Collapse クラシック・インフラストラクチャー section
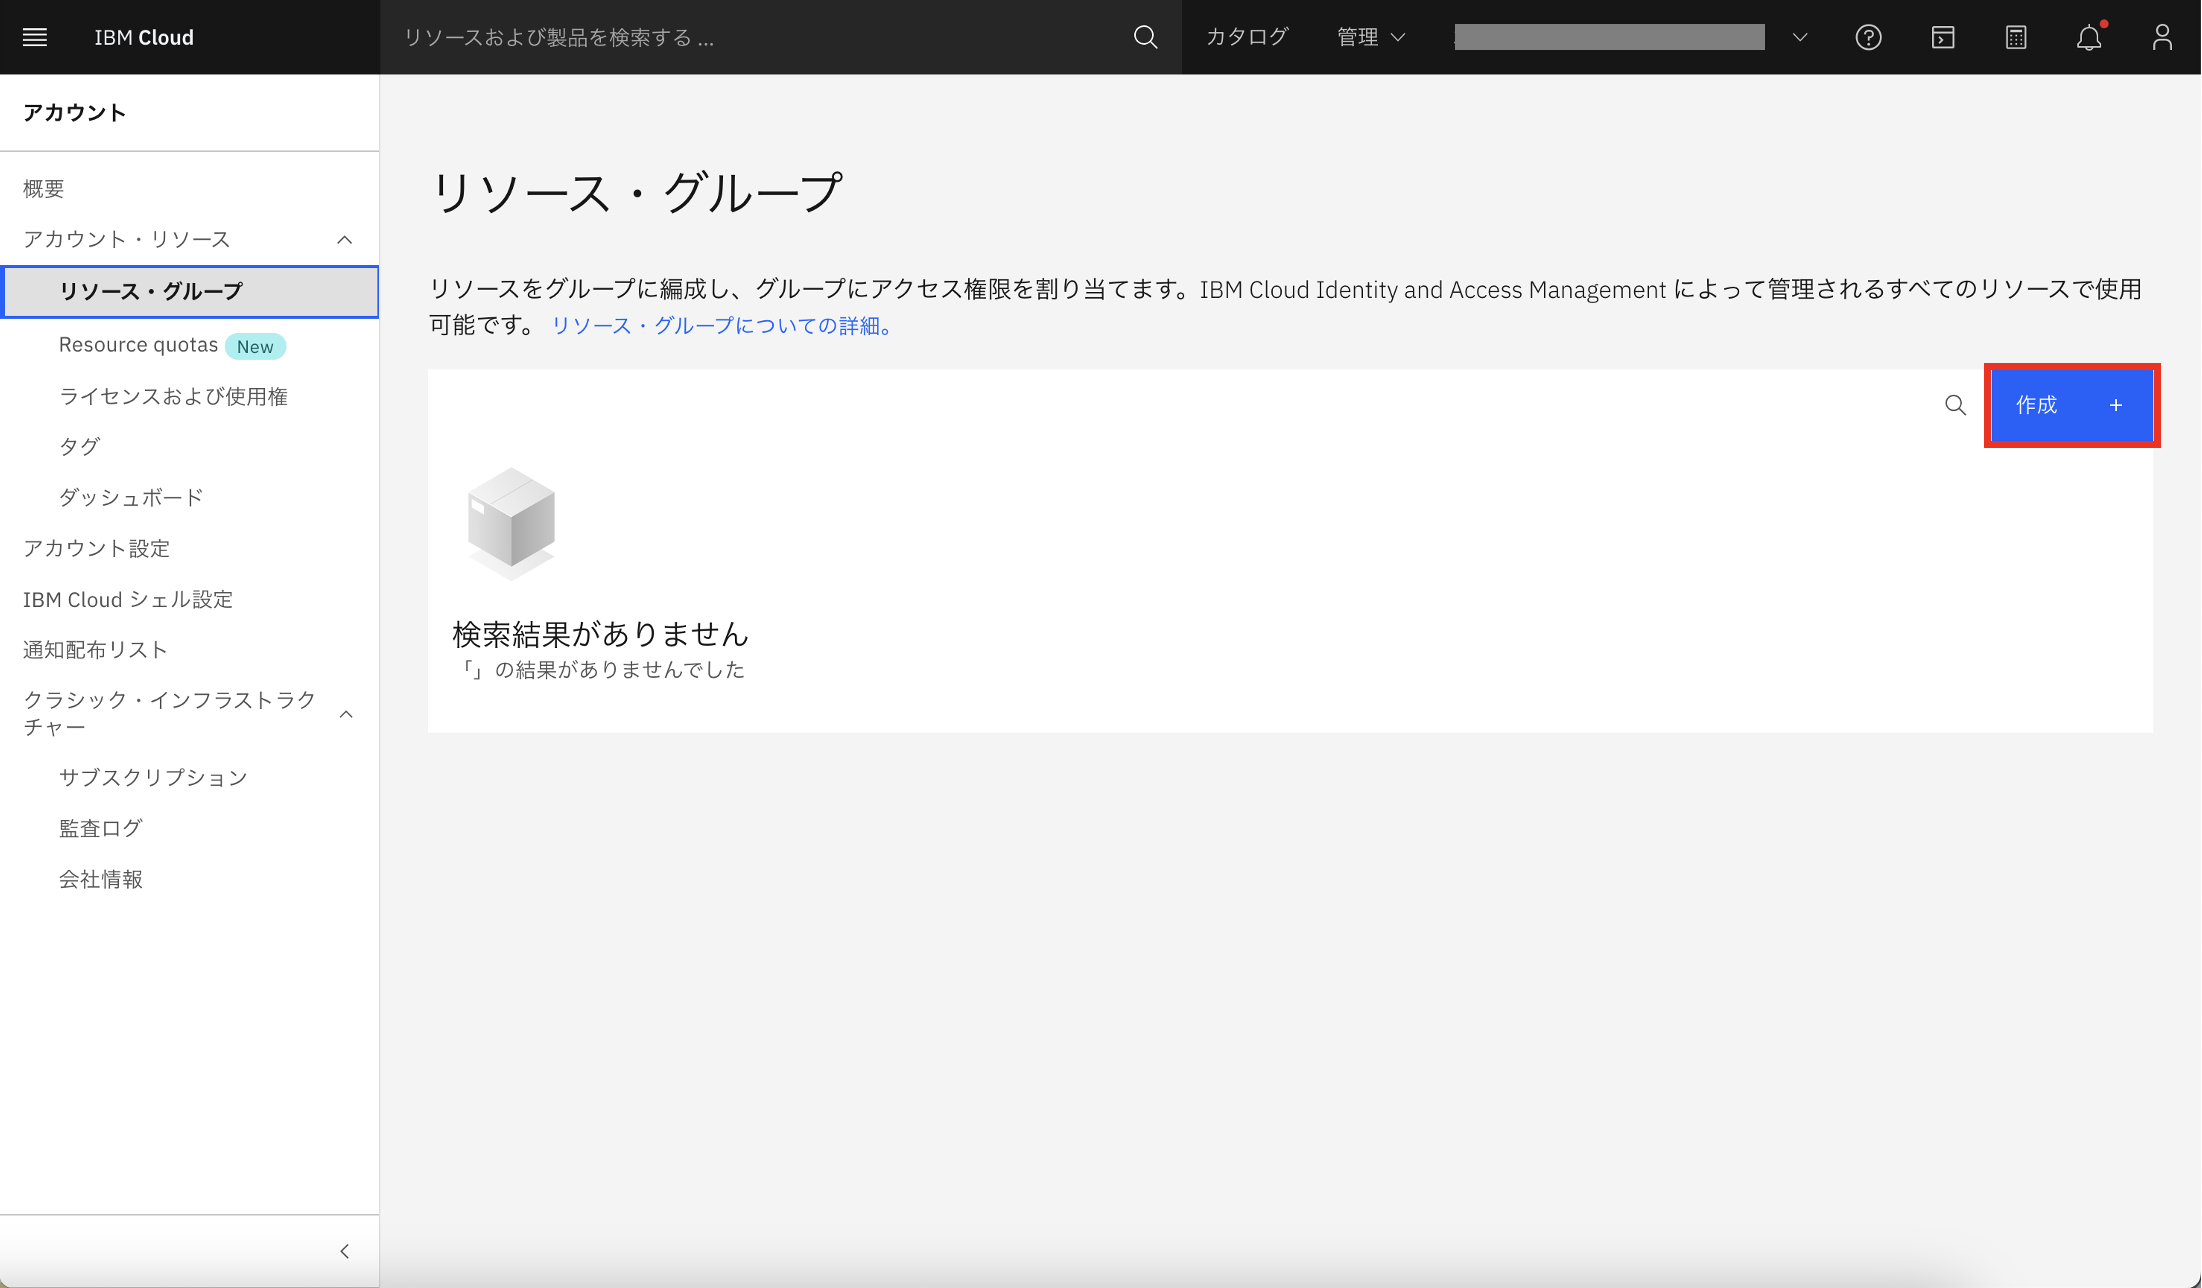2202x1288 pixels. point(346,713)
